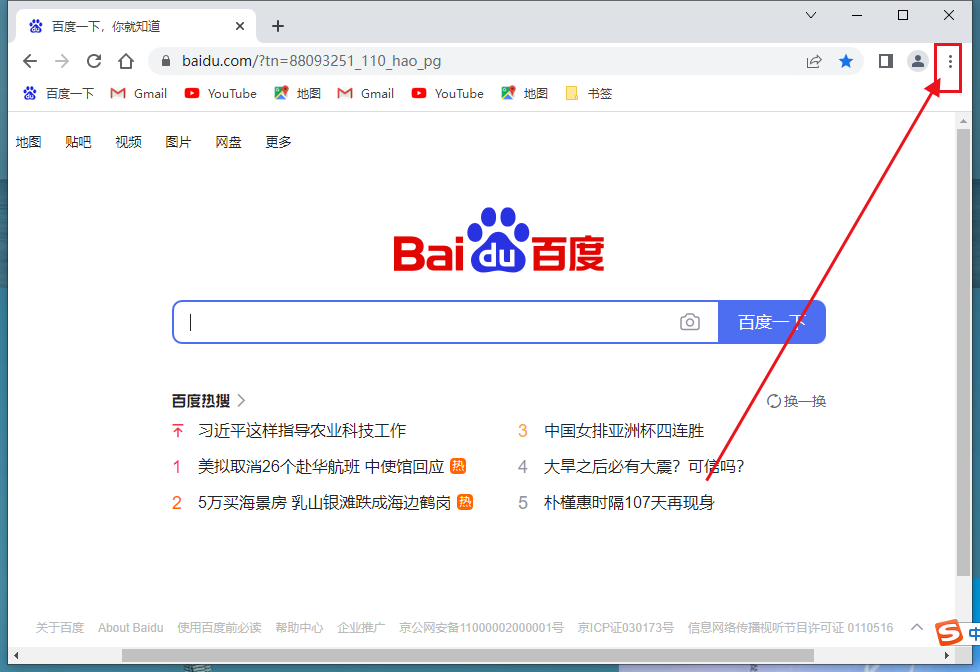
Task: Open the second YouTube bookmark
Action: click(448, 94)
